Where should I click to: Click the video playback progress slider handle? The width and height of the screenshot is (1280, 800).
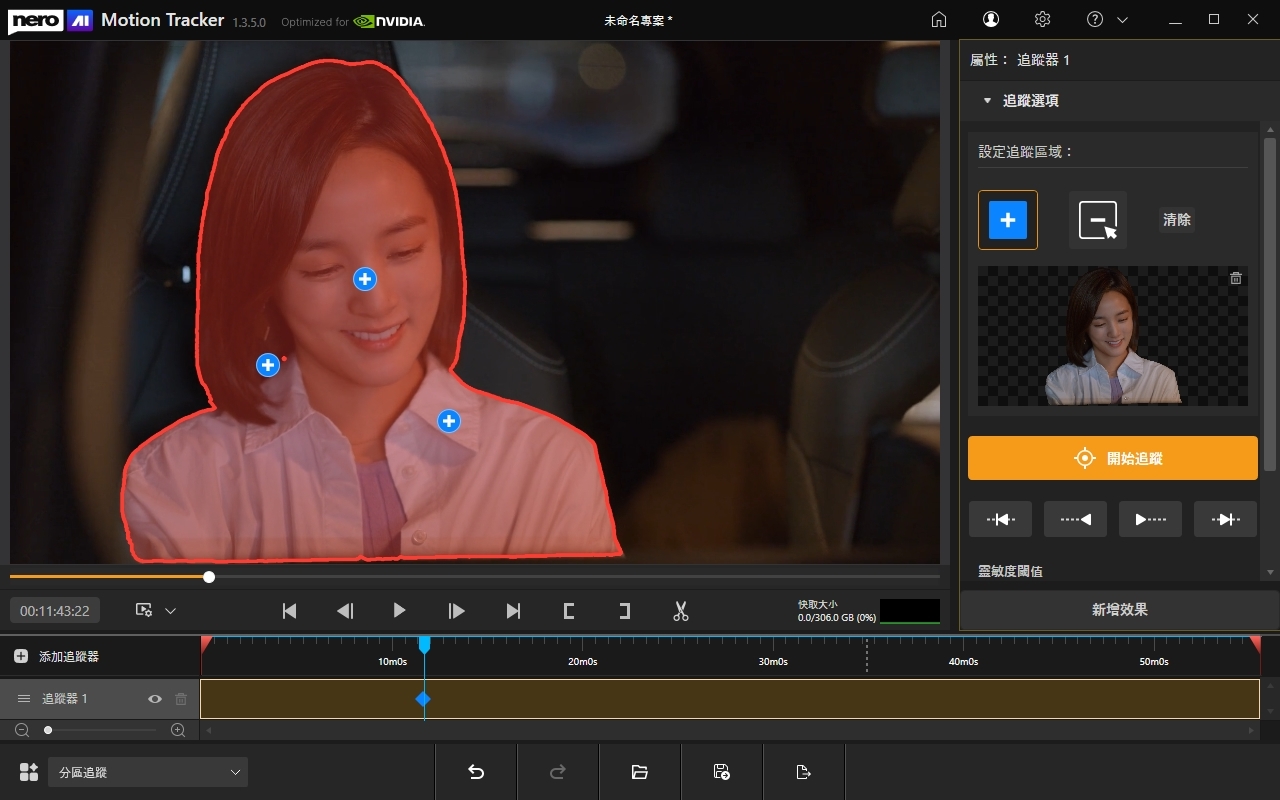pyautogui.click(x=209, y=577)
